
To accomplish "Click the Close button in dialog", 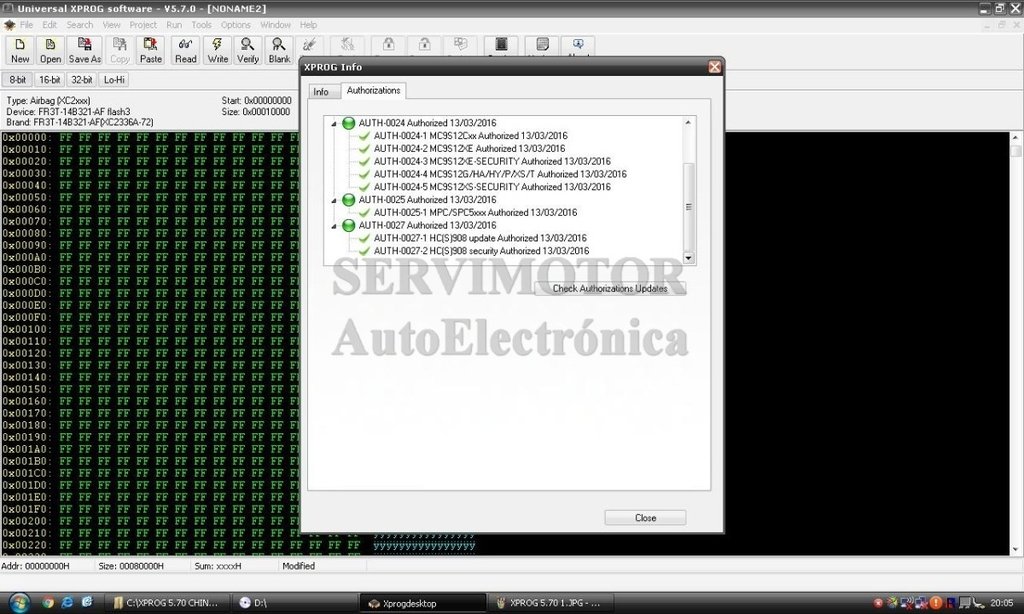I will tap(645, 518).
